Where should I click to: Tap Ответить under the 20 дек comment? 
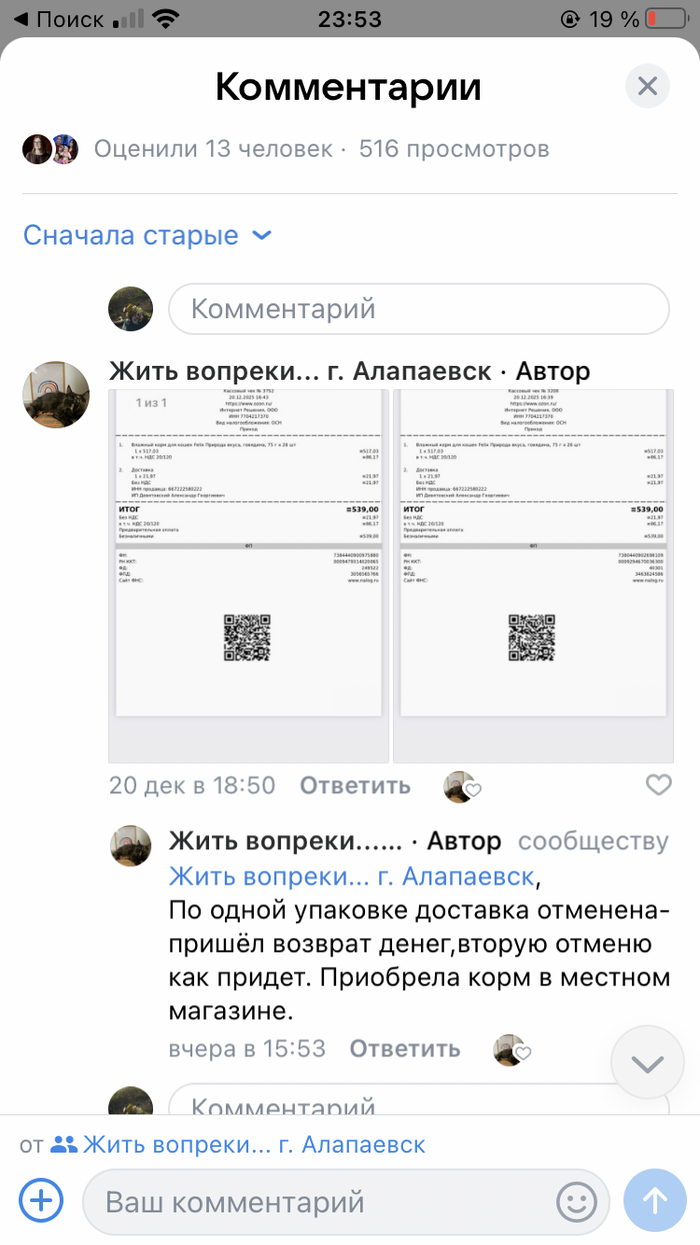click(355, 785)
